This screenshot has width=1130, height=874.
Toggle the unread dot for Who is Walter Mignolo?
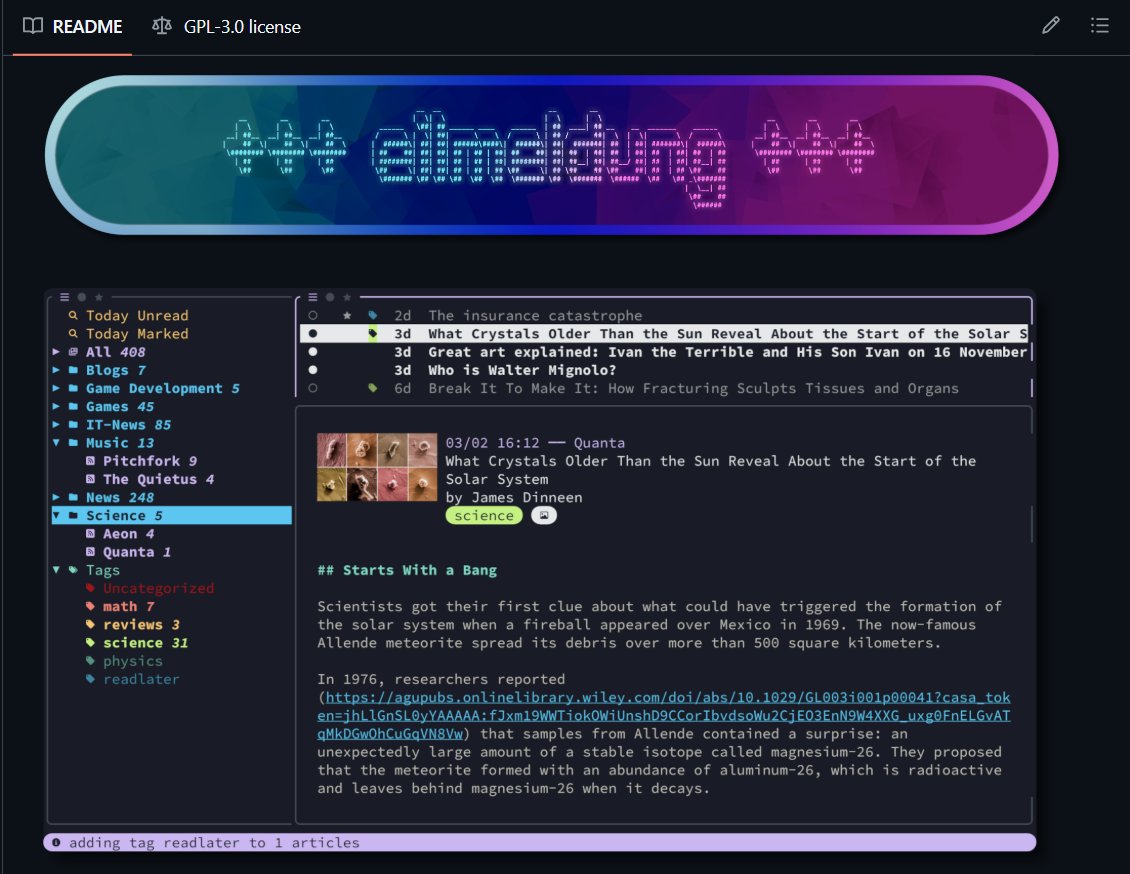point(313,370)
